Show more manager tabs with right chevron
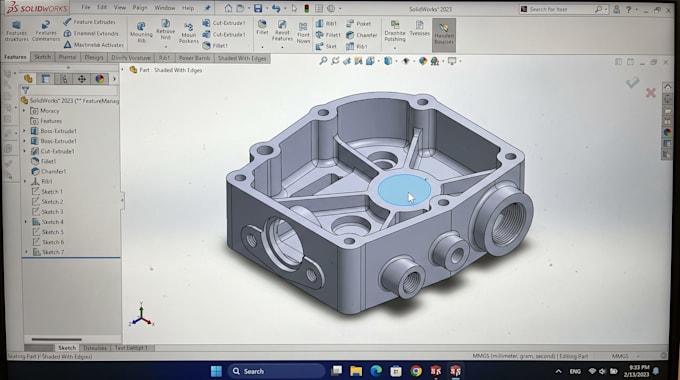Image resolution: width=680 pixels, height=380 pixels. (114, 79)
